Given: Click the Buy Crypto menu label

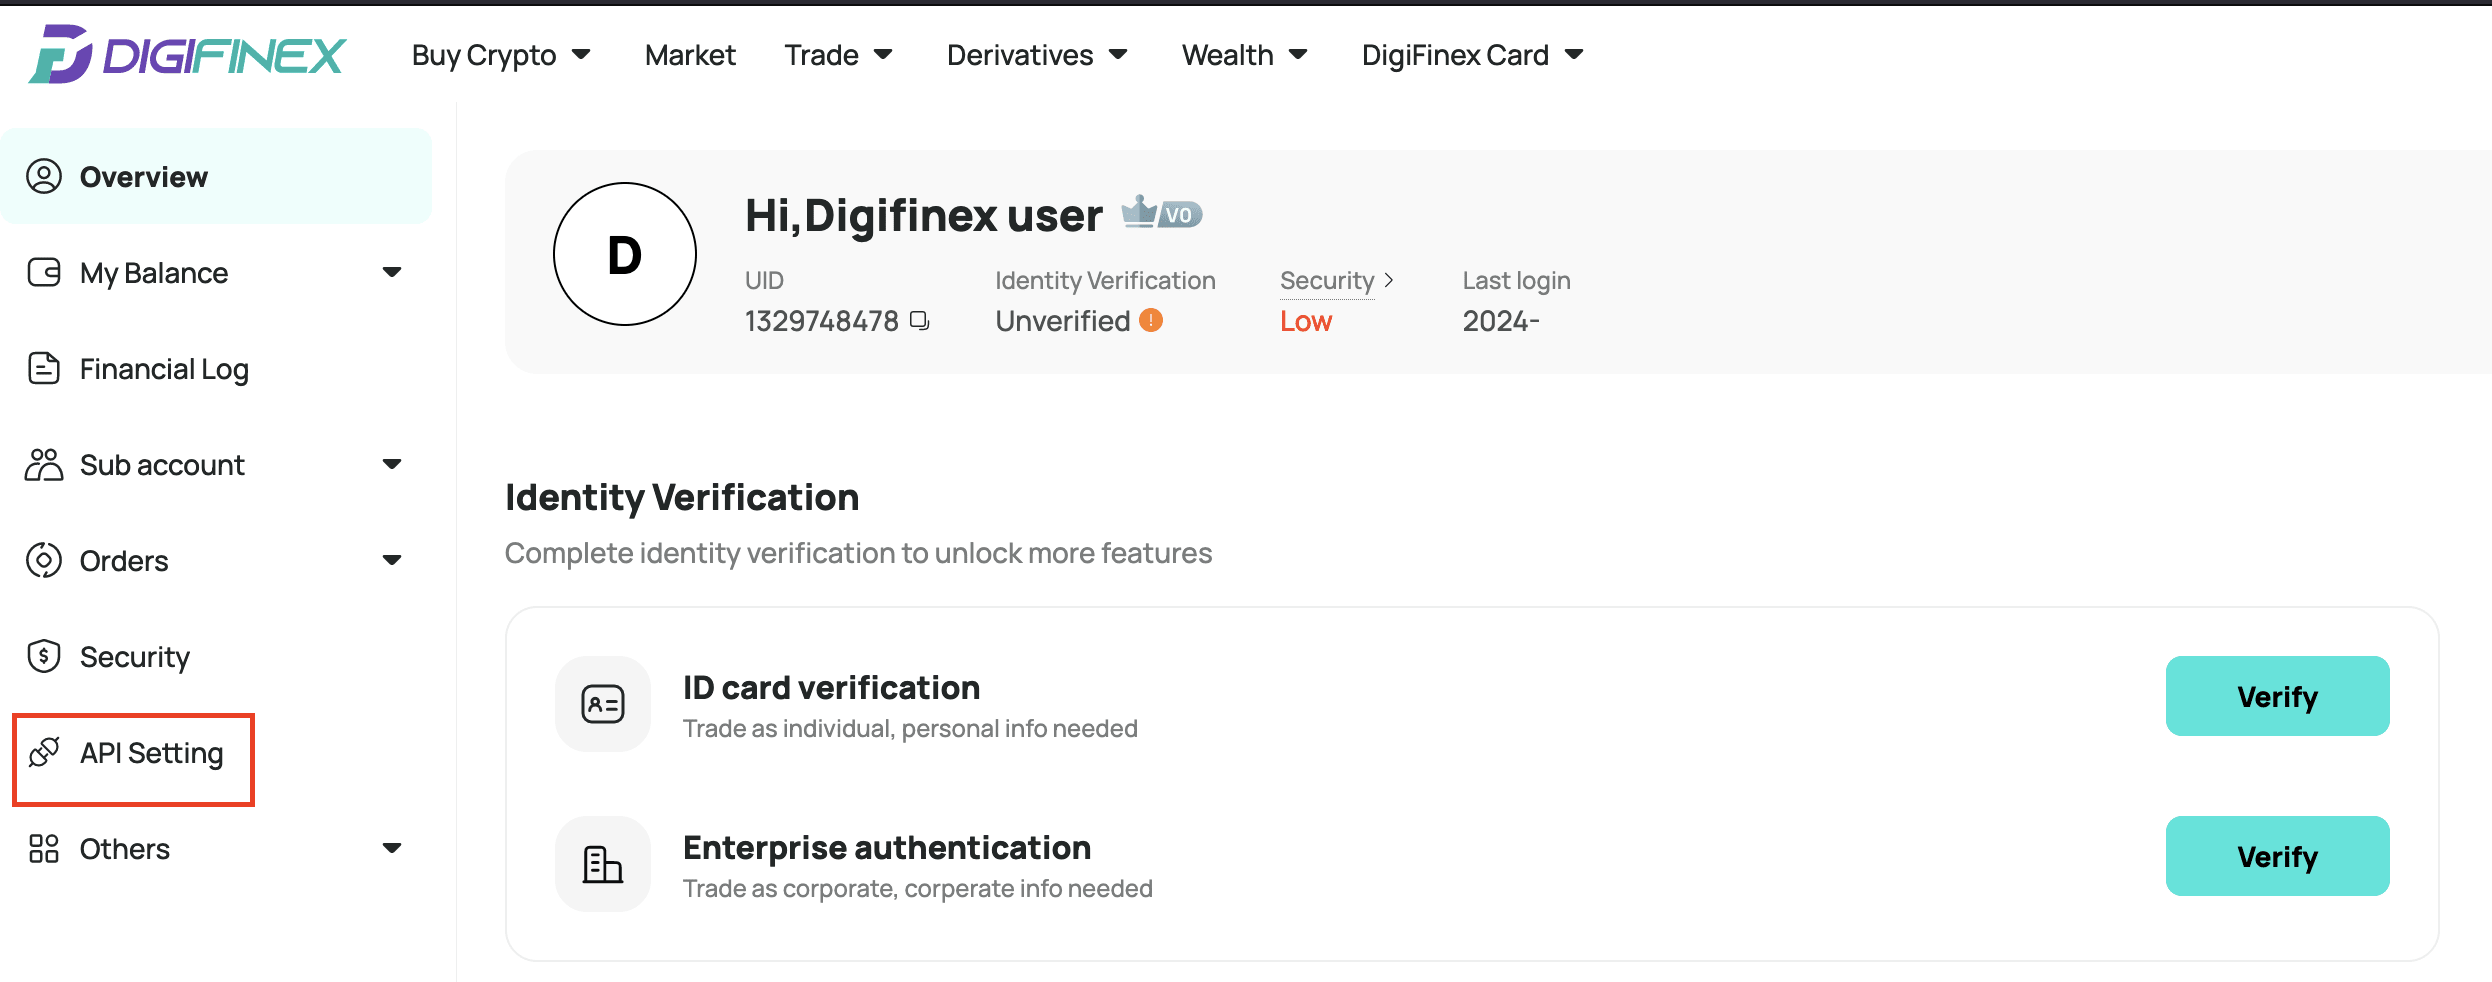Looking at the screenshot, I should pos(484,56).
